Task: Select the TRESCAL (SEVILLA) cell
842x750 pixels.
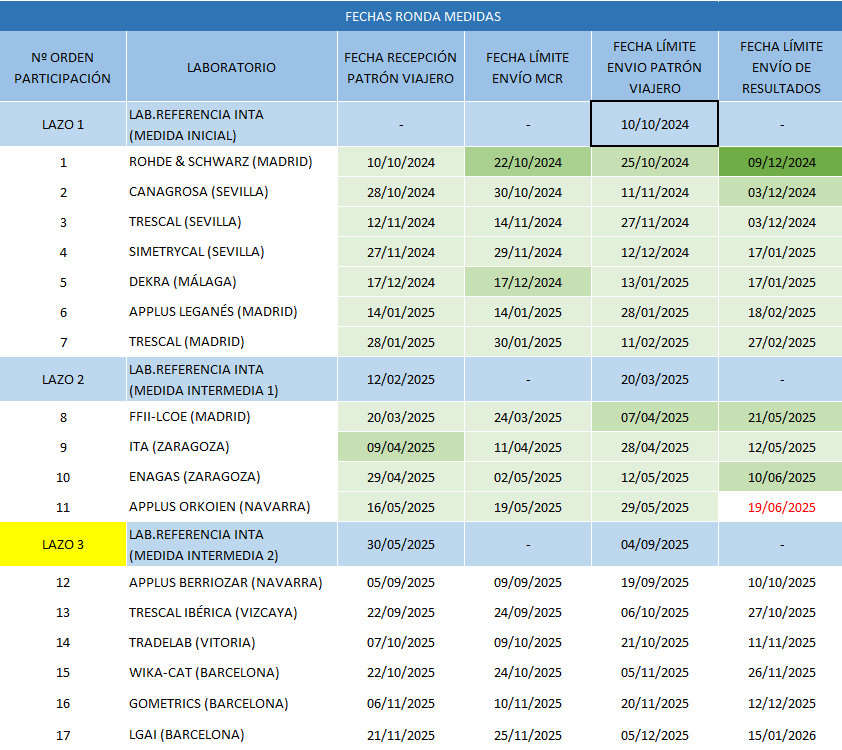Action: coord(231,222)
